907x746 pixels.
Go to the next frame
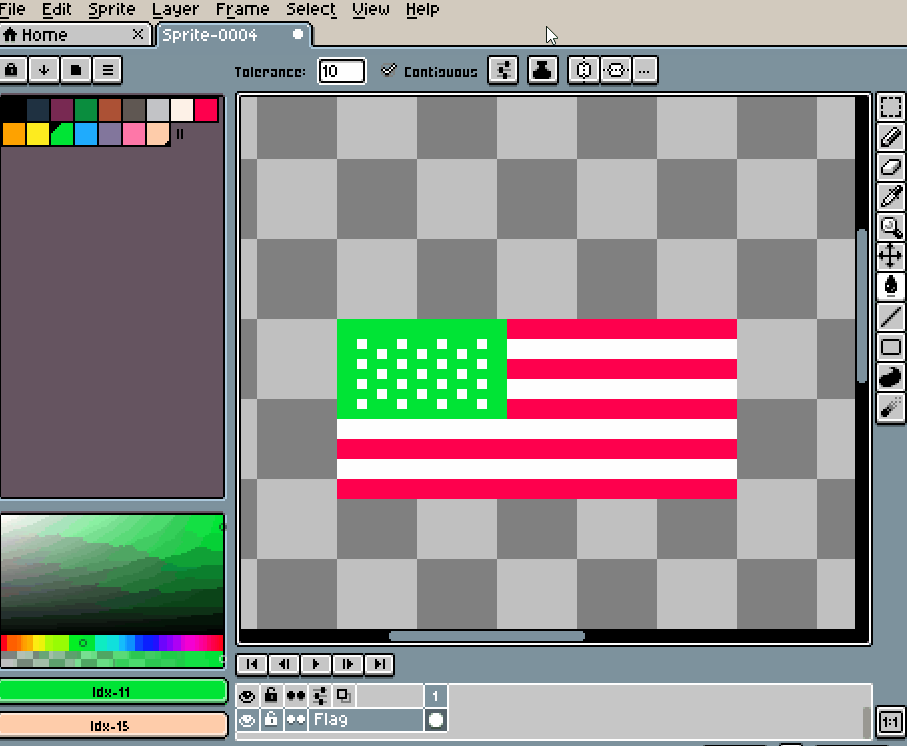pyautogui.click(x=347, y=664)
